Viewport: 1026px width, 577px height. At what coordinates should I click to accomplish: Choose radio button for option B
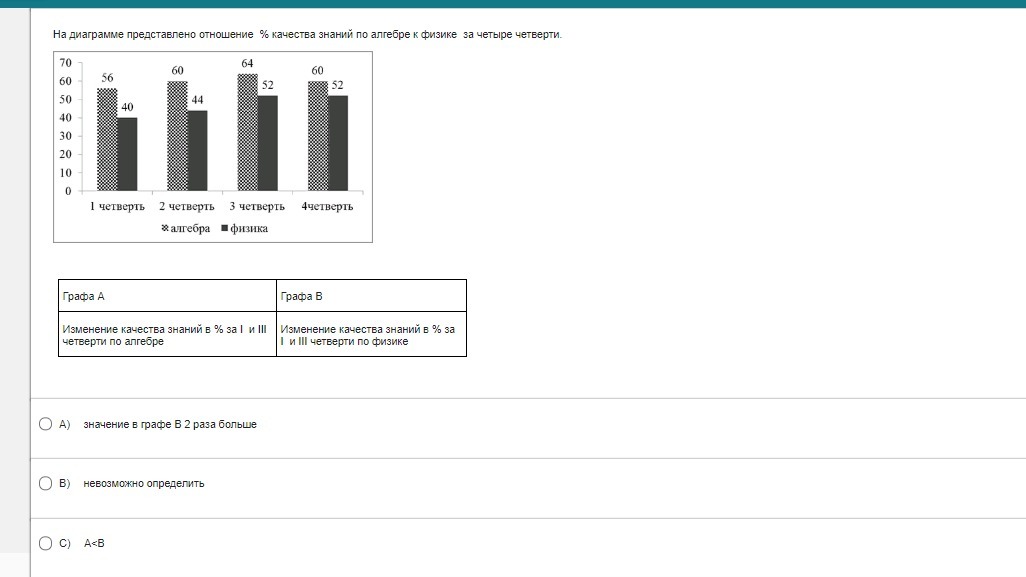tap(45, 483)
